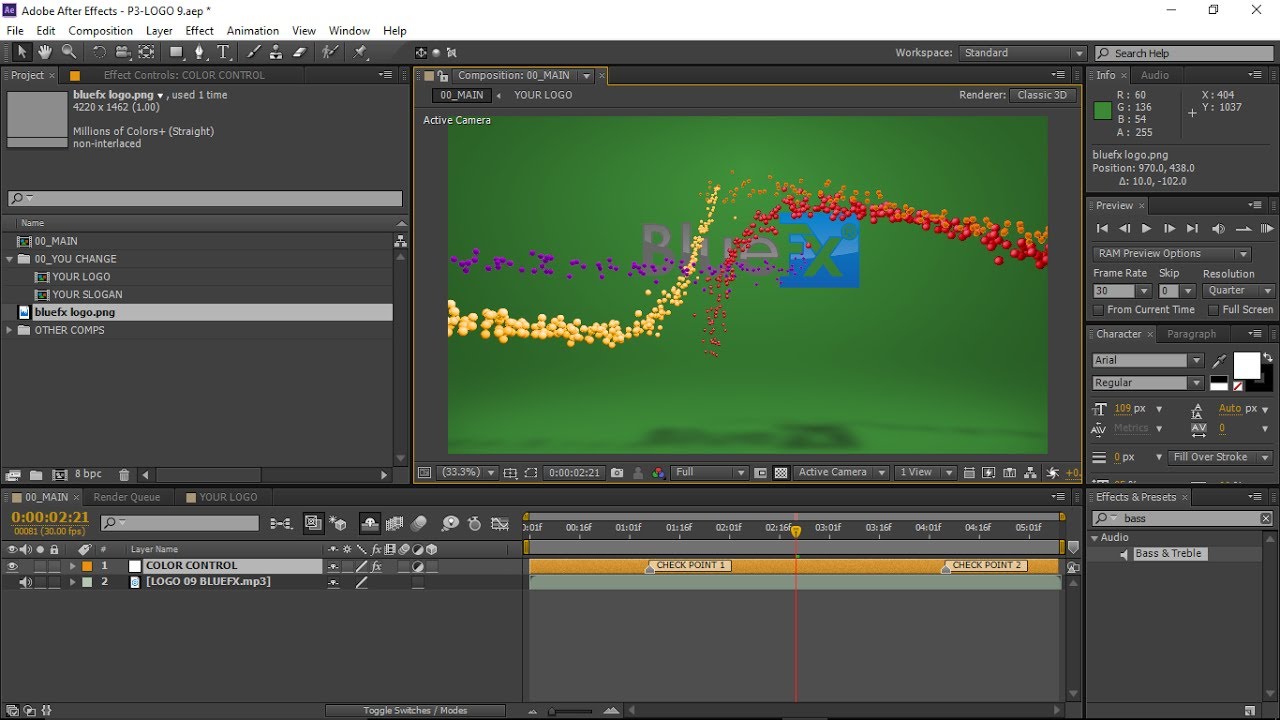
Task: Switch to the YOUR LOGO timeline tab
Action: (x=228, y=497)
